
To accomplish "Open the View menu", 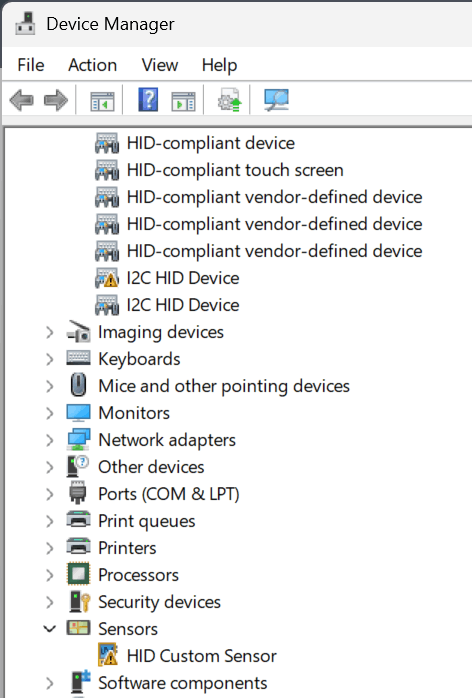I will [x=160, y=65].
